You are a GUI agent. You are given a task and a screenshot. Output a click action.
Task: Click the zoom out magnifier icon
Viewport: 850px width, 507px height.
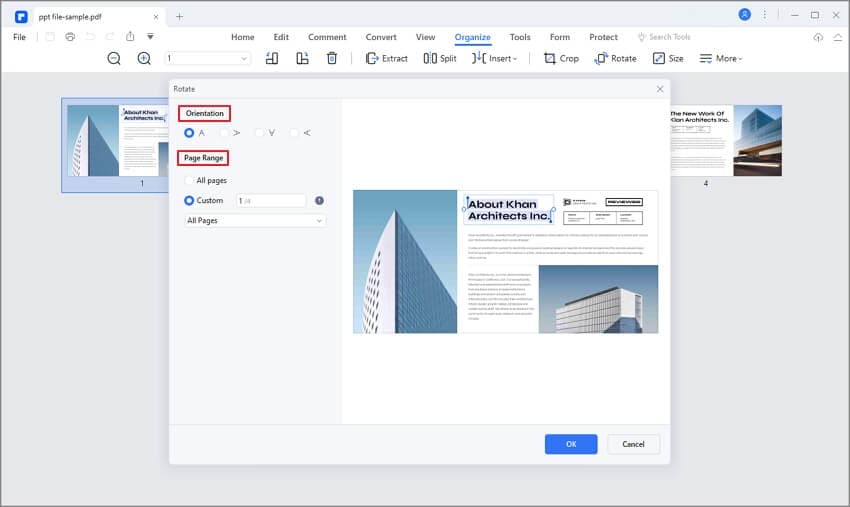pos(114,58)
